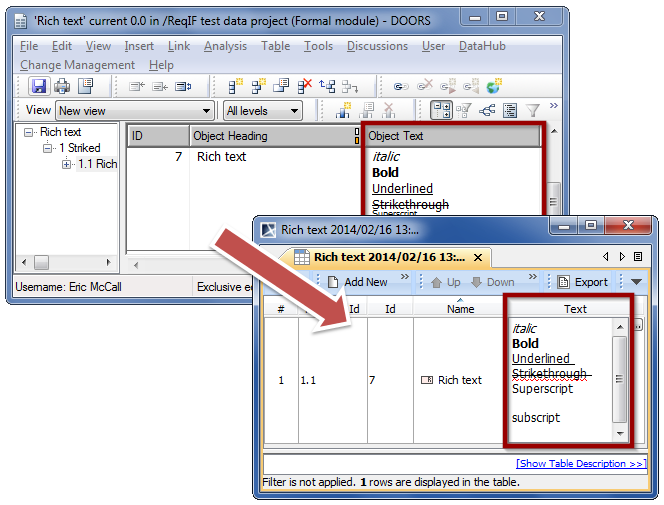Collapse the Rich text tree root
664x505 pixels.
coord(28,132)
